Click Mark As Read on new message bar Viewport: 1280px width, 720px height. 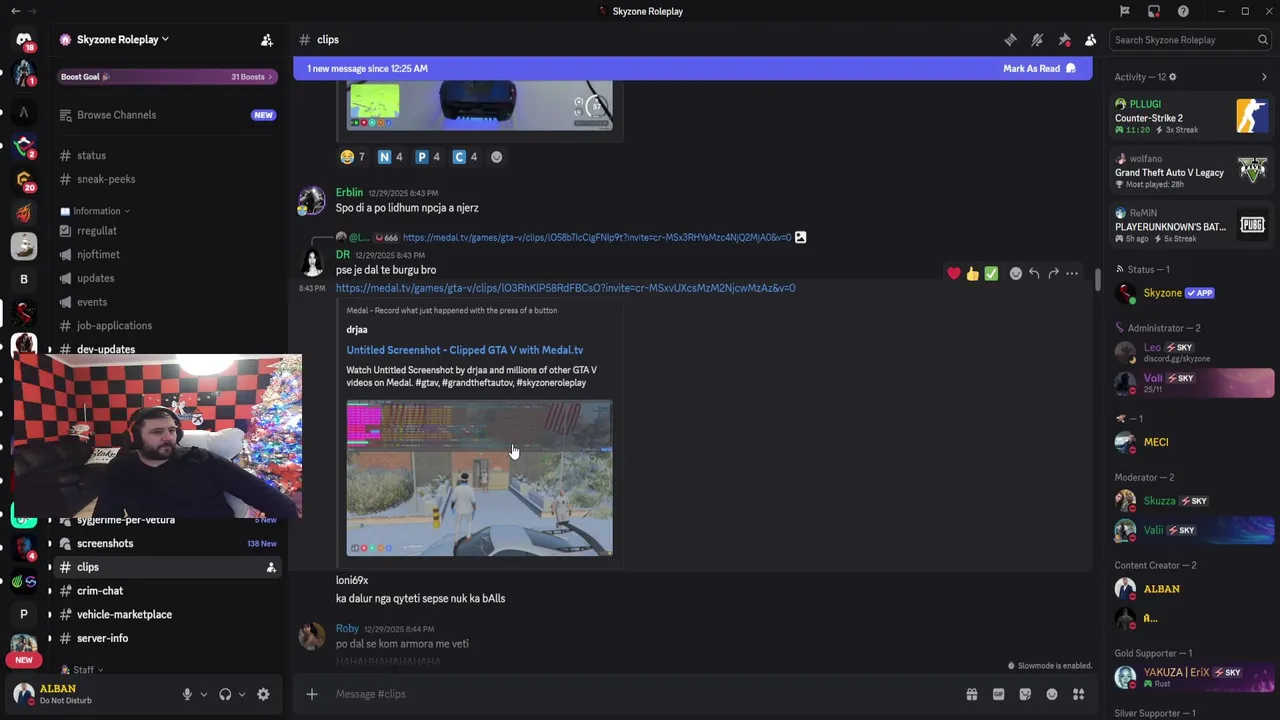coord(1039,69)
